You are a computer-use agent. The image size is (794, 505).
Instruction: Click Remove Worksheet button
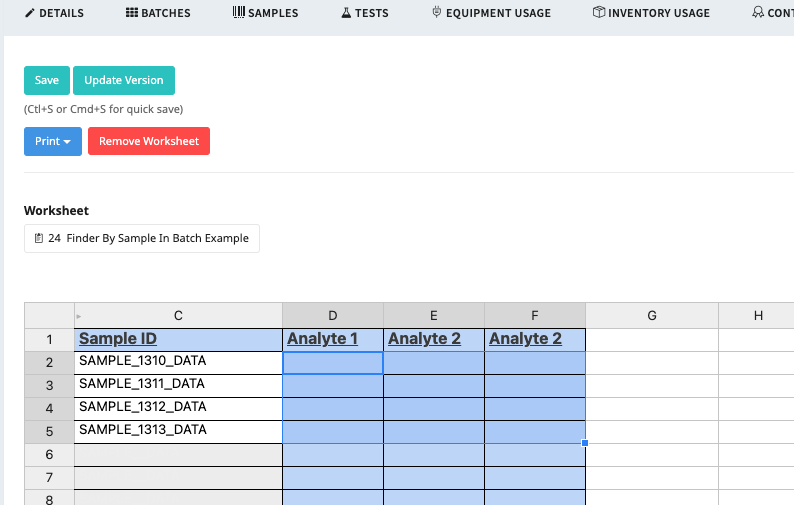tap(149, 141)
